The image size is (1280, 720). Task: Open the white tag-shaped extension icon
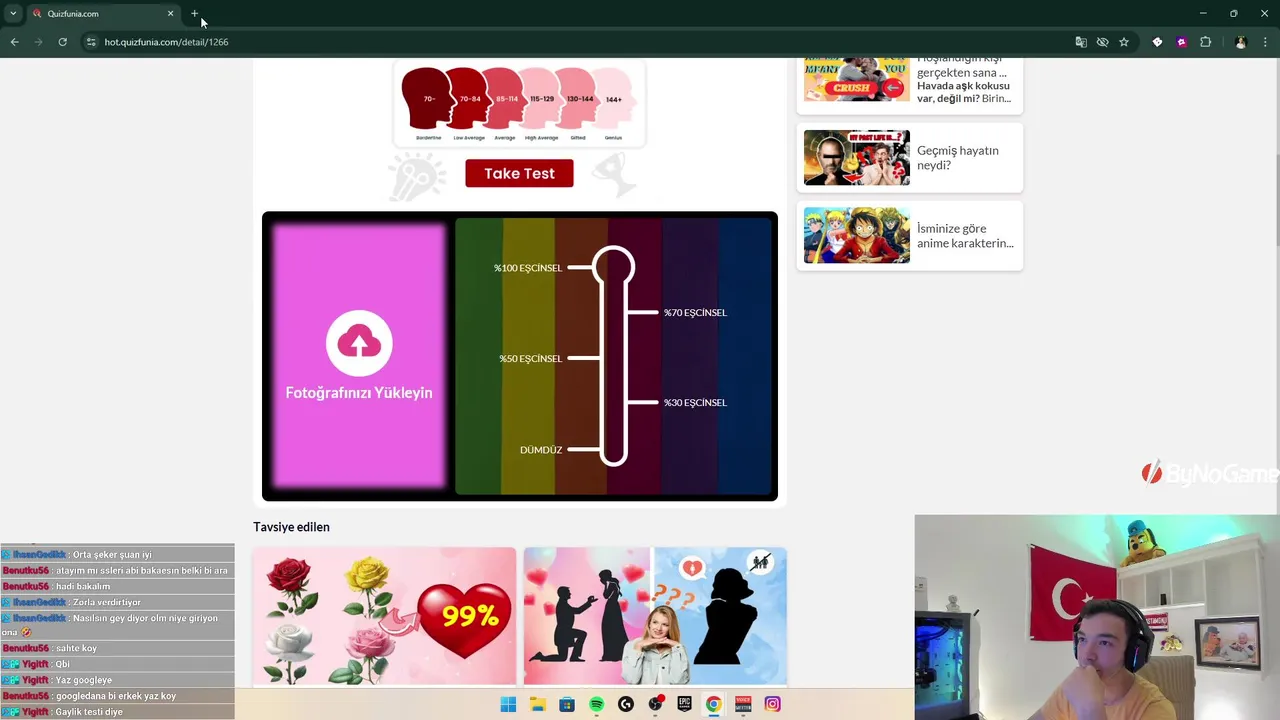1157,42
